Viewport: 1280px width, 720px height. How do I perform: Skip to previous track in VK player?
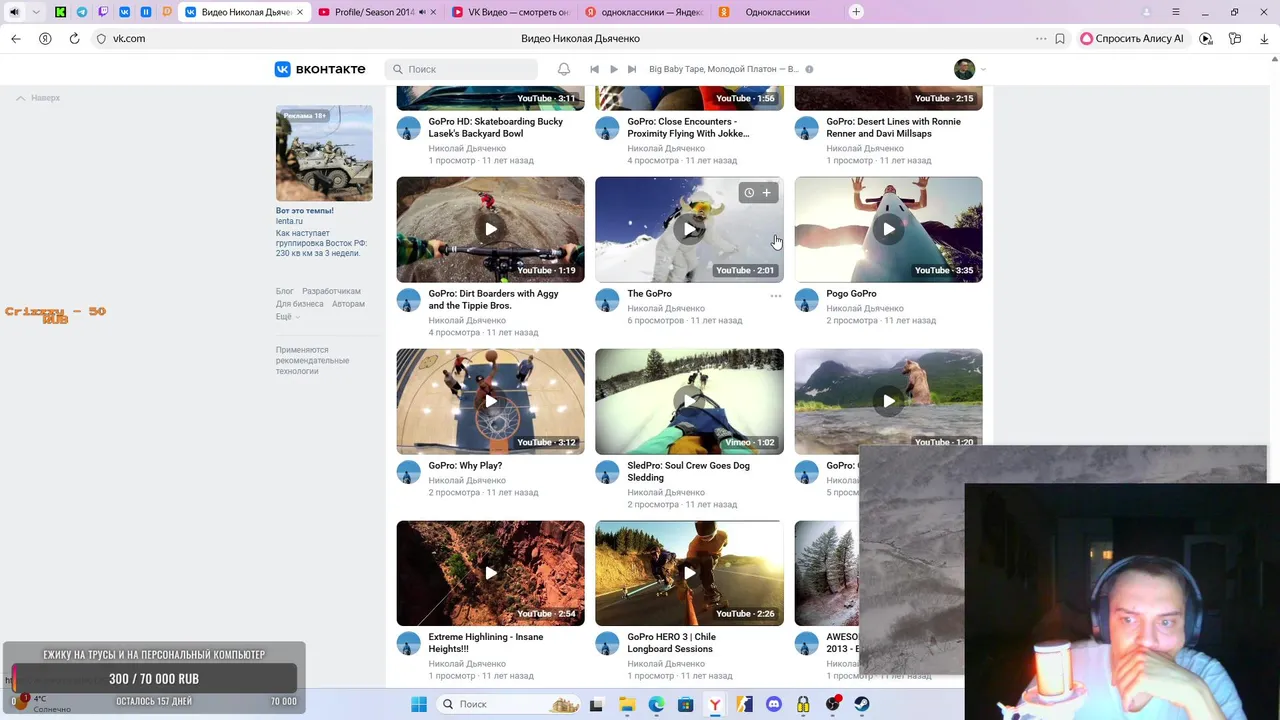click(x=594, y=69)
